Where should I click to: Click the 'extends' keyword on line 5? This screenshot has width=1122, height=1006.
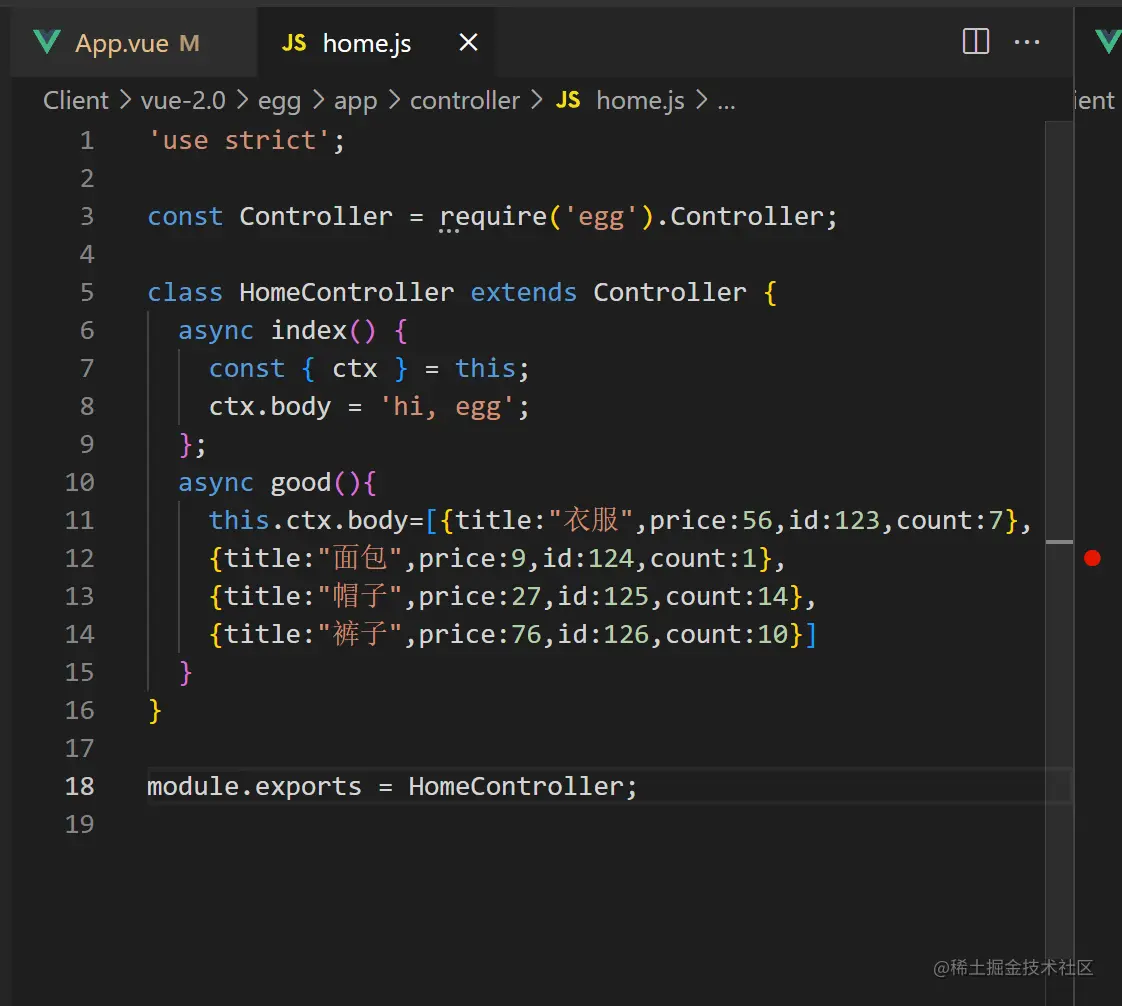523,293
